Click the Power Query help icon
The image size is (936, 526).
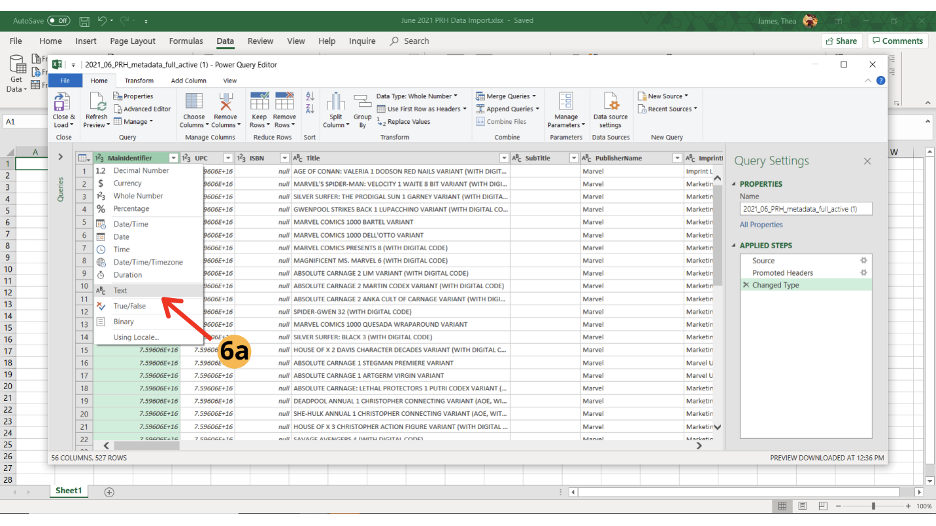click(x=880, y=81)
